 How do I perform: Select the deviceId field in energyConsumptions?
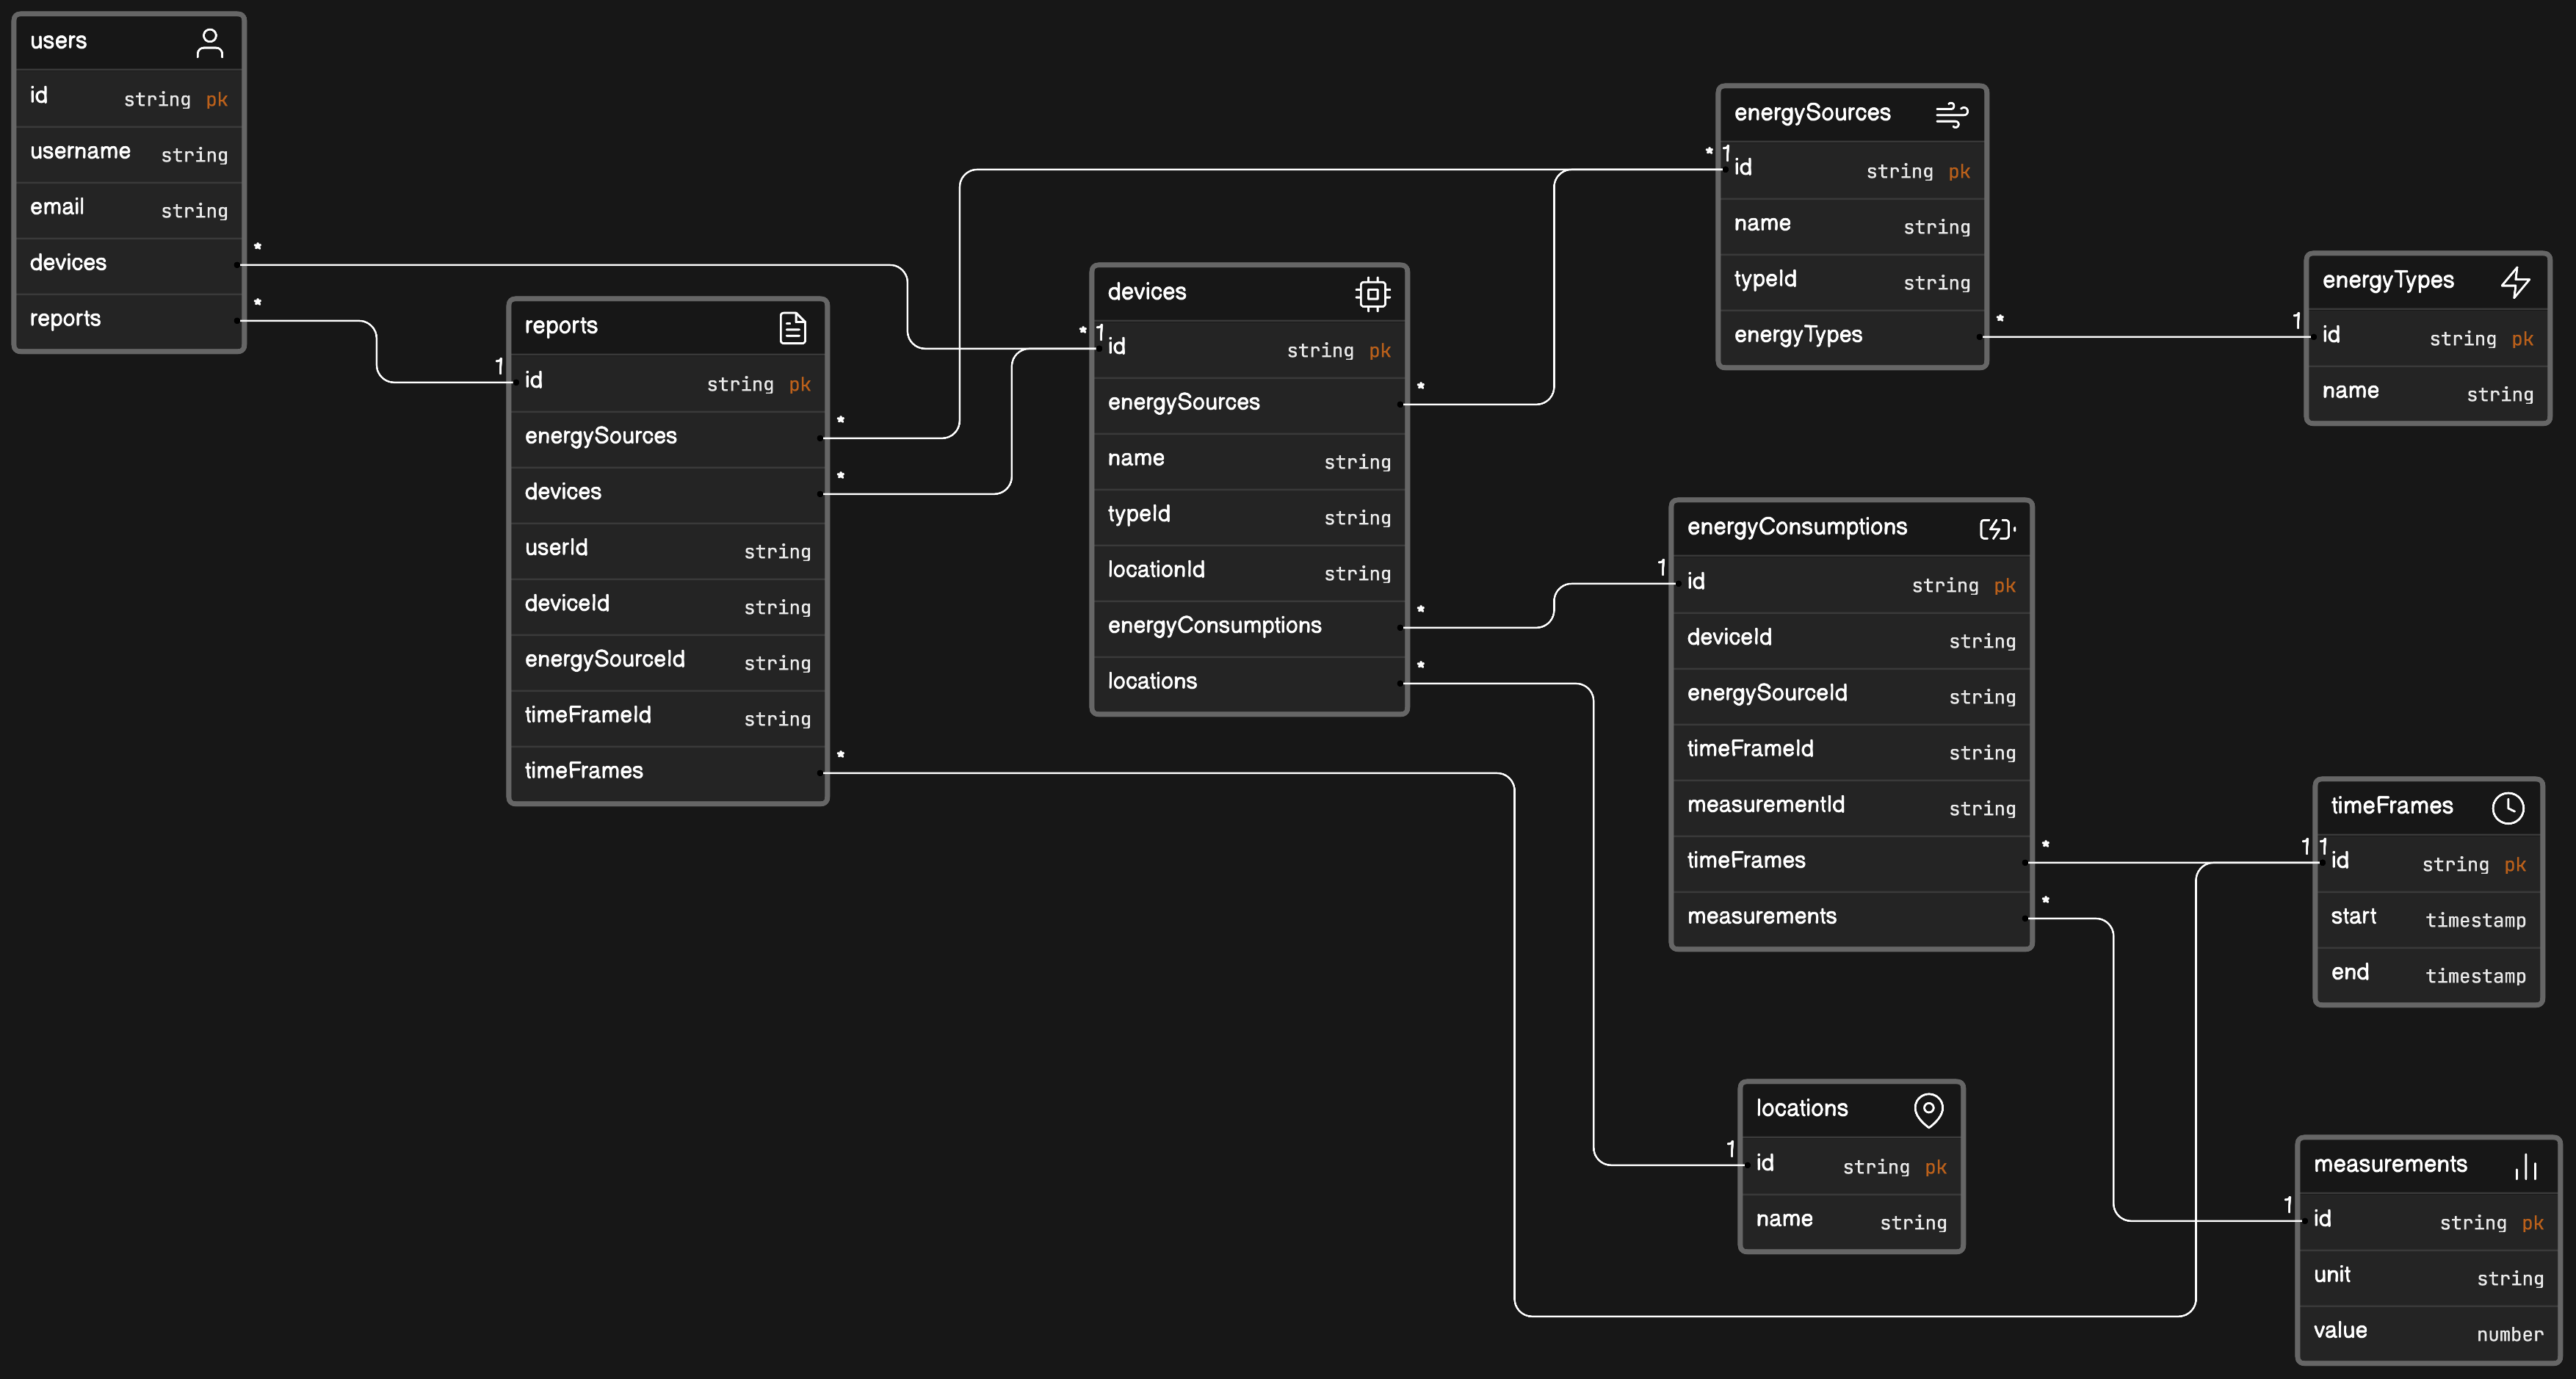pyautogui.click(x=1729, y=637)
